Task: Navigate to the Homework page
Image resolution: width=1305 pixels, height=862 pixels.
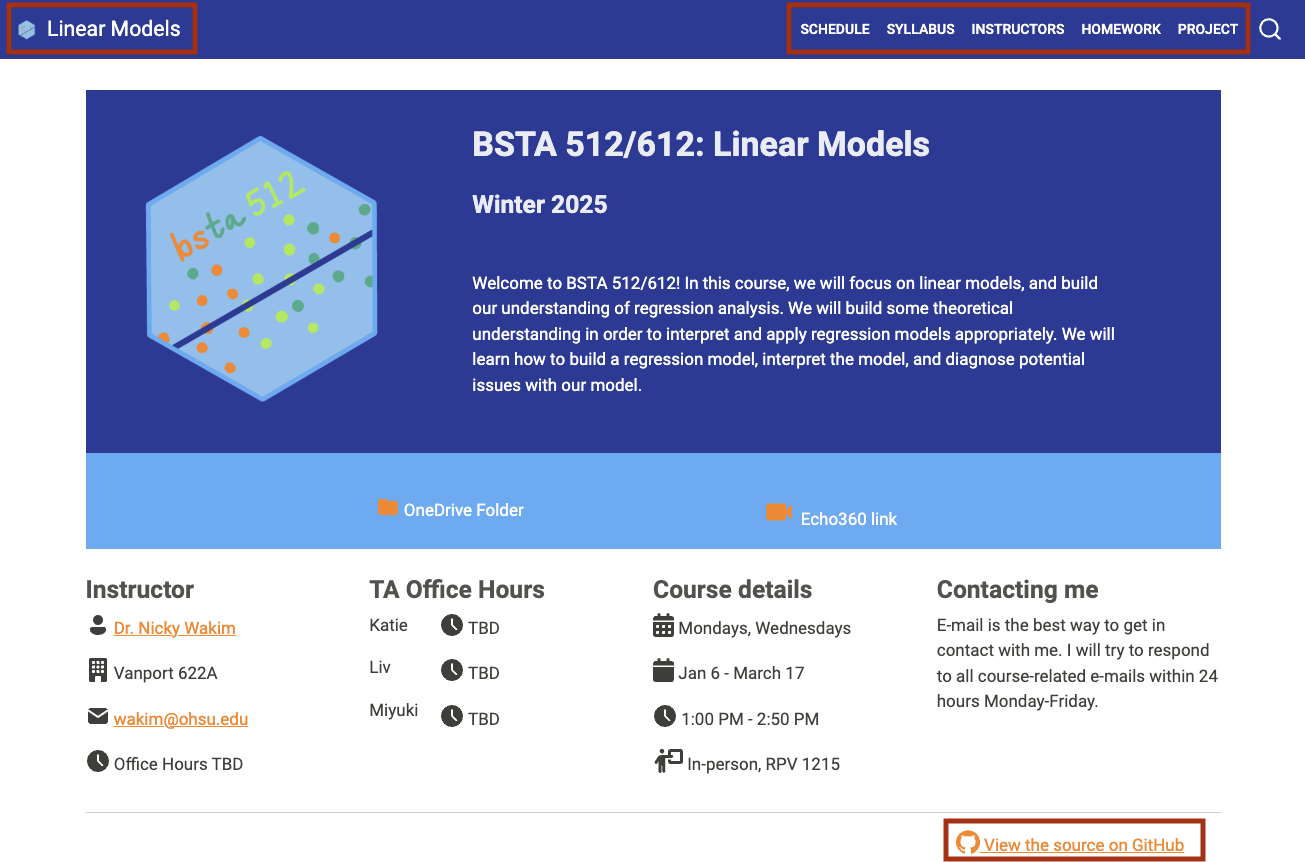Action: 1121,29
